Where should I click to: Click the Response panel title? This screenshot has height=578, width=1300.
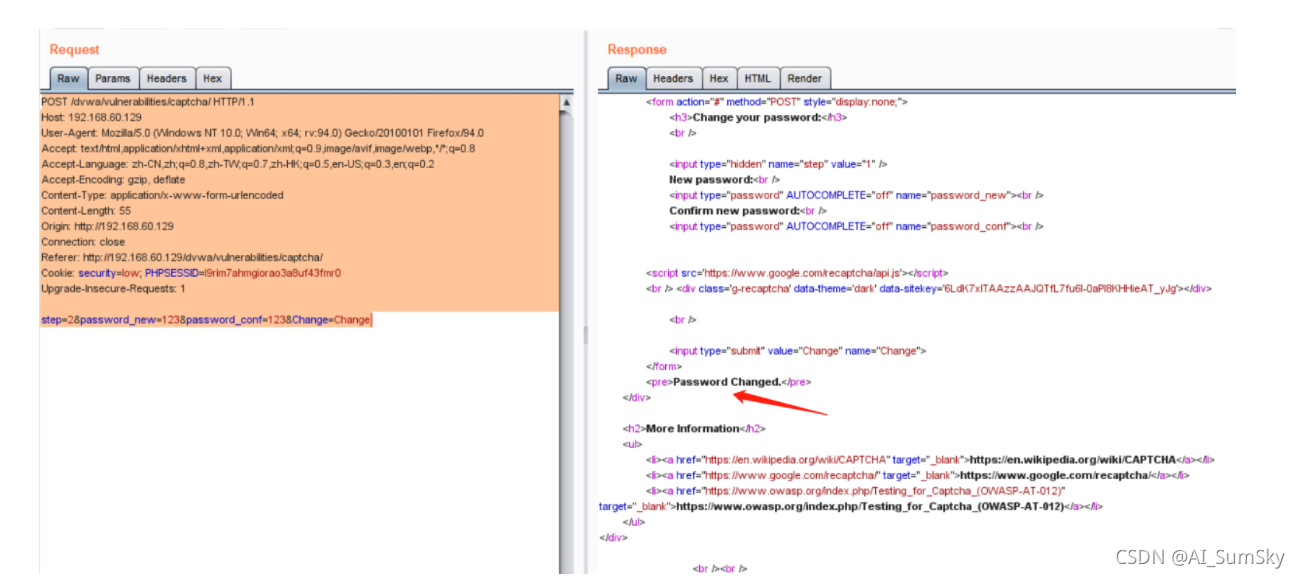(637, 50)
